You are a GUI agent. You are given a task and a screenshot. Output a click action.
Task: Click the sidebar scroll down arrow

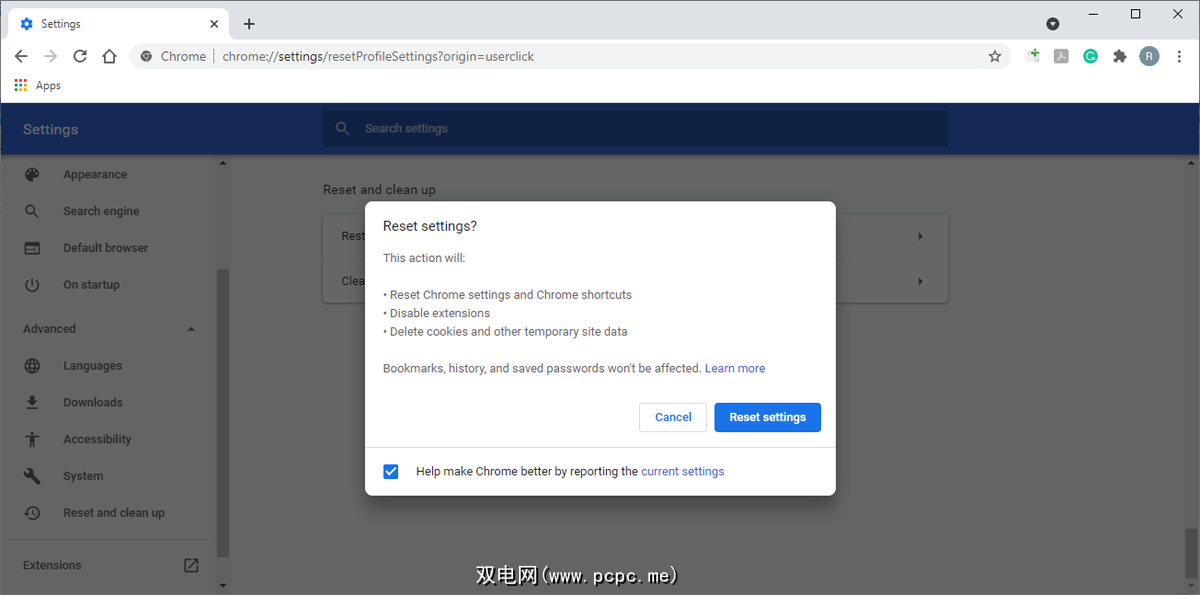coord(223,586)
